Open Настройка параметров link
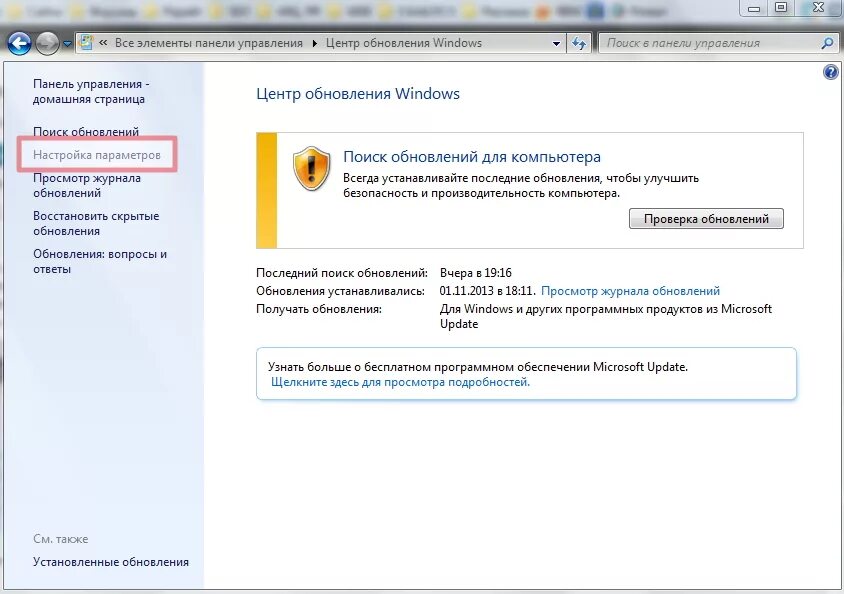This screenshot has height=594, width=844. [x=97, y=155]
